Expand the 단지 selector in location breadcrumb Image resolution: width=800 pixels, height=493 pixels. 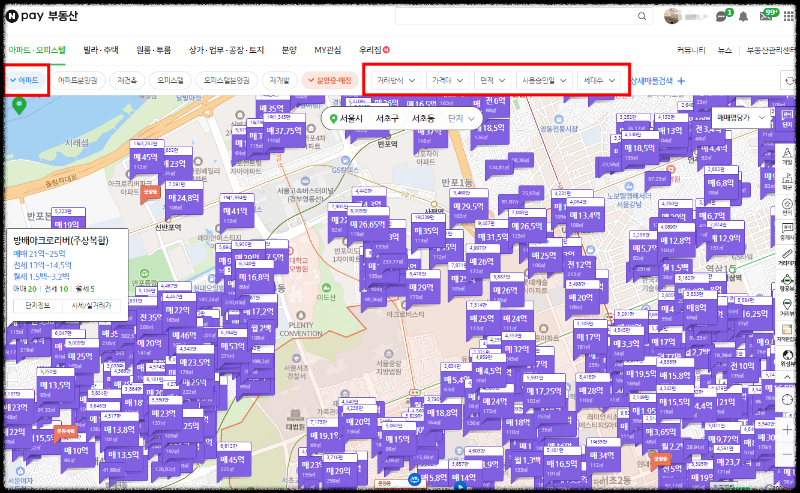tap(461, 118)
